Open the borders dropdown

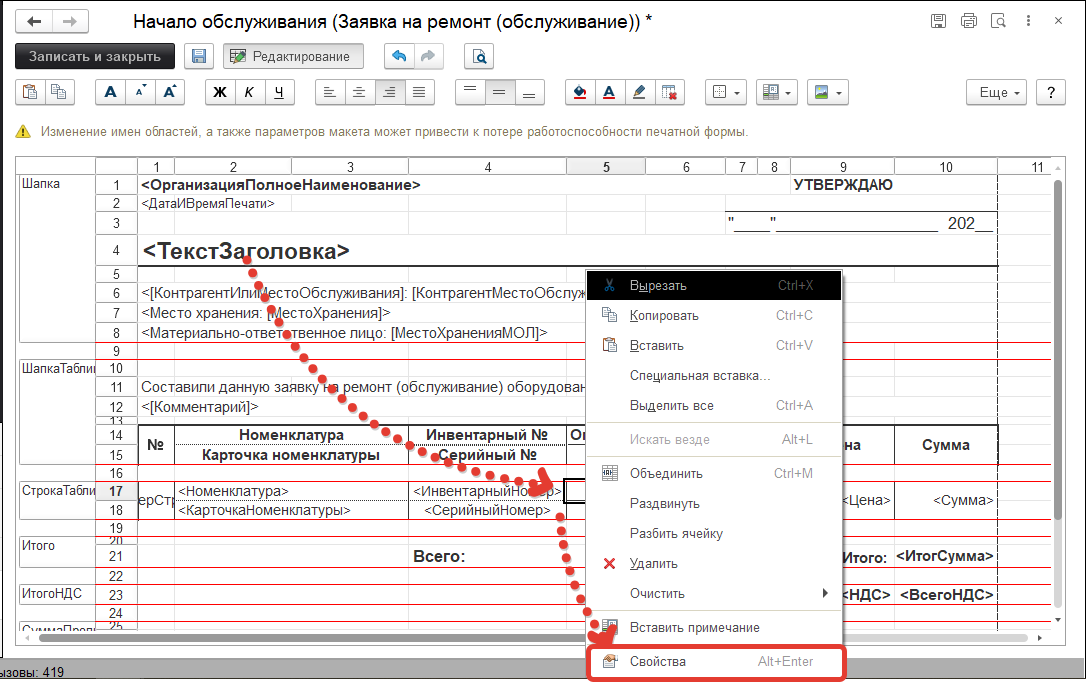tap(726, 92)
